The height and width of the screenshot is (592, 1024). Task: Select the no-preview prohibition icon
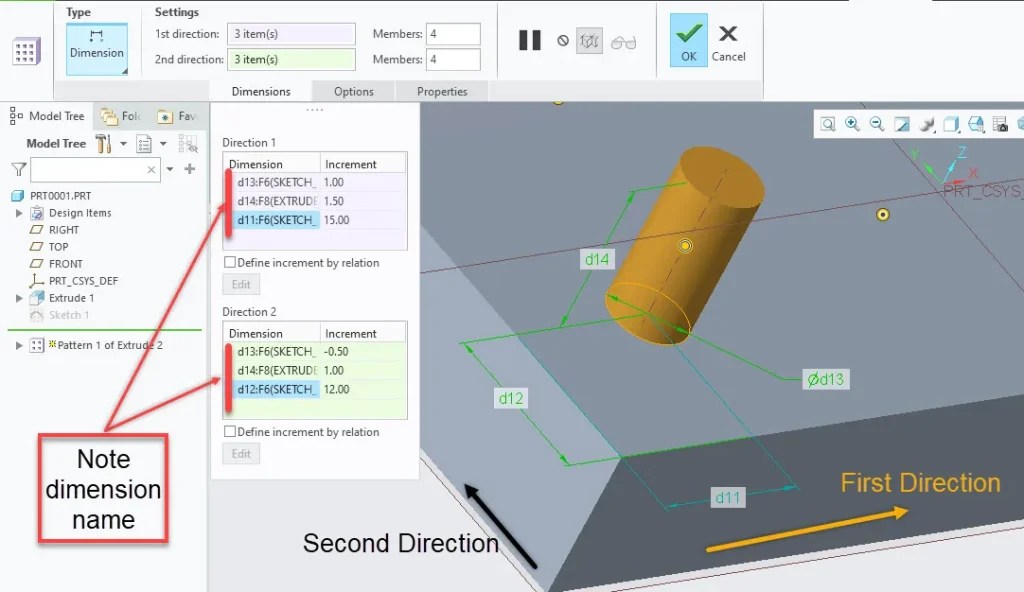pyautogui.click(x=561, y=40)
